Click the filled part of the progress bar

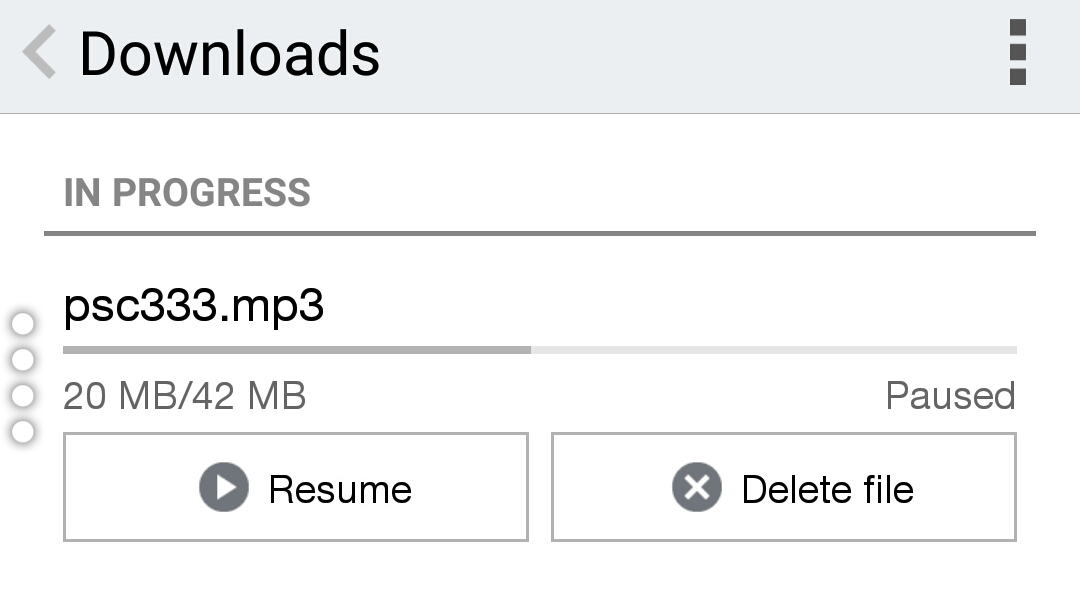coord(297,350)
